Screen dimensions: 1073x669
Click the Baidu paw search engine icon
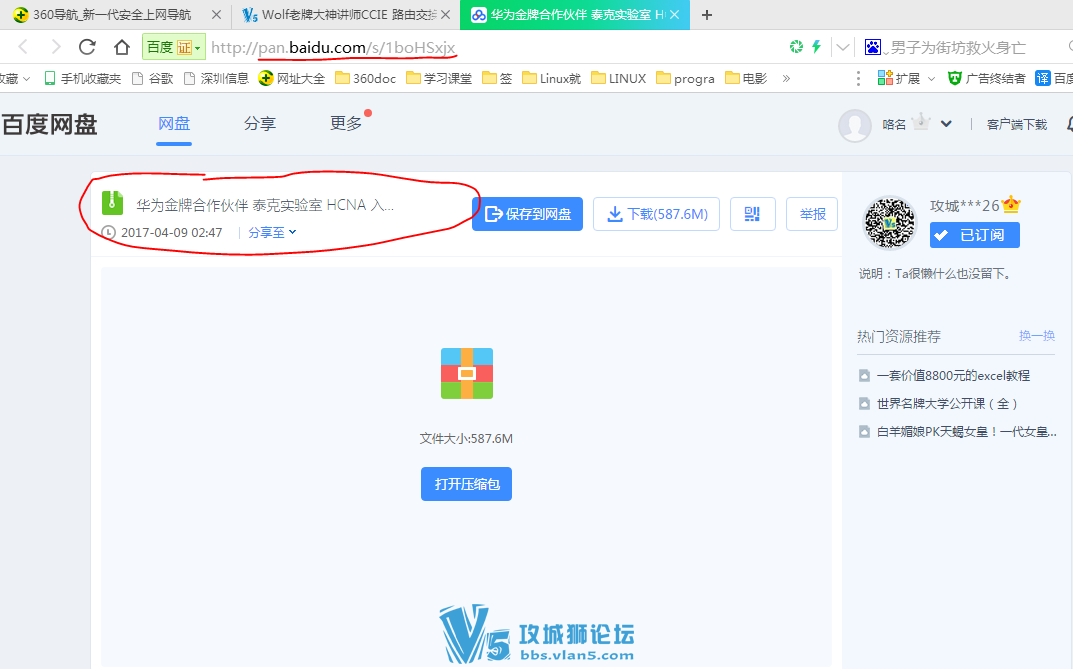click(873, 47)
